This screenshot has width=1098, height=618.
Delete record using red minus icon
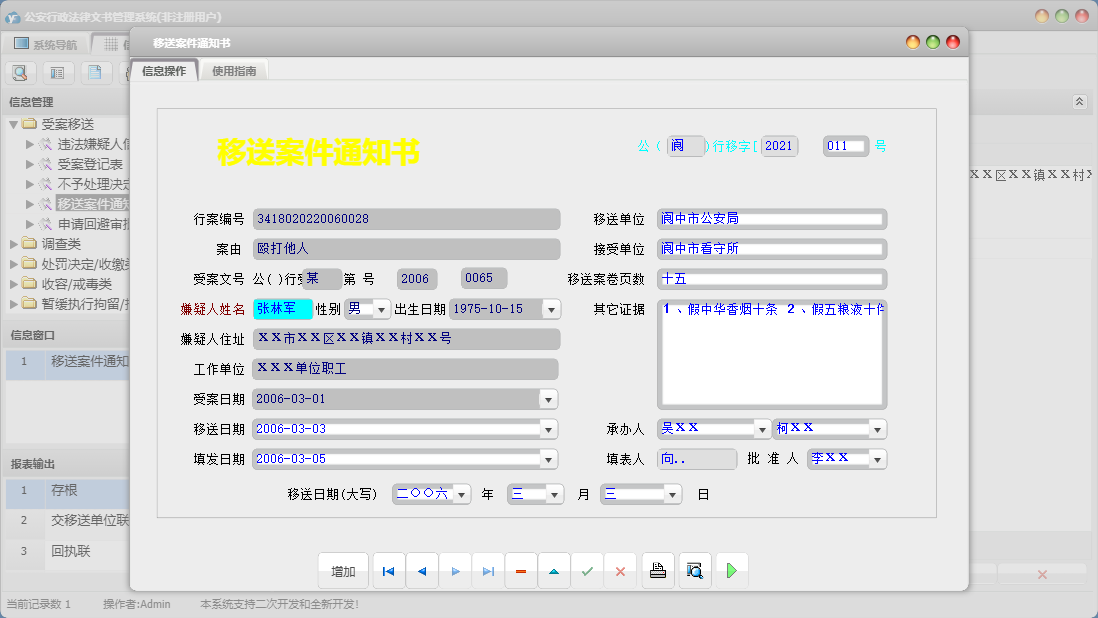click(521, 571)
